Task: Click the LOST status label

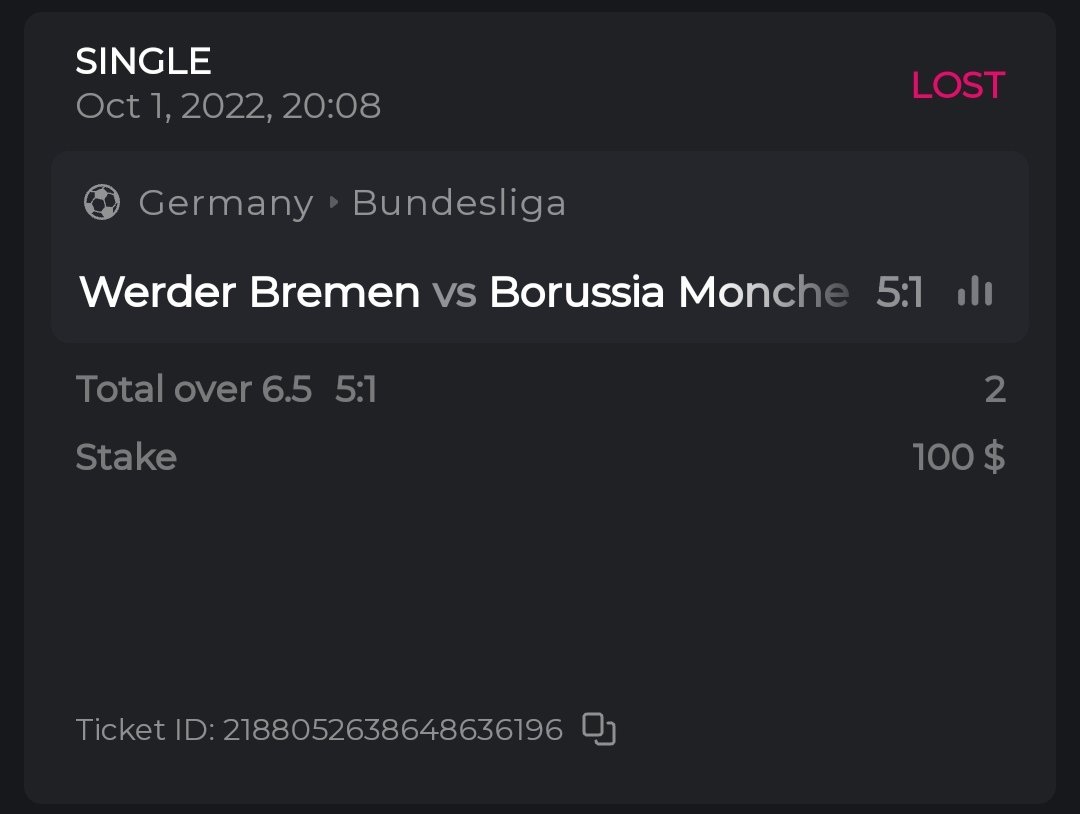Action: pos(957,86)
